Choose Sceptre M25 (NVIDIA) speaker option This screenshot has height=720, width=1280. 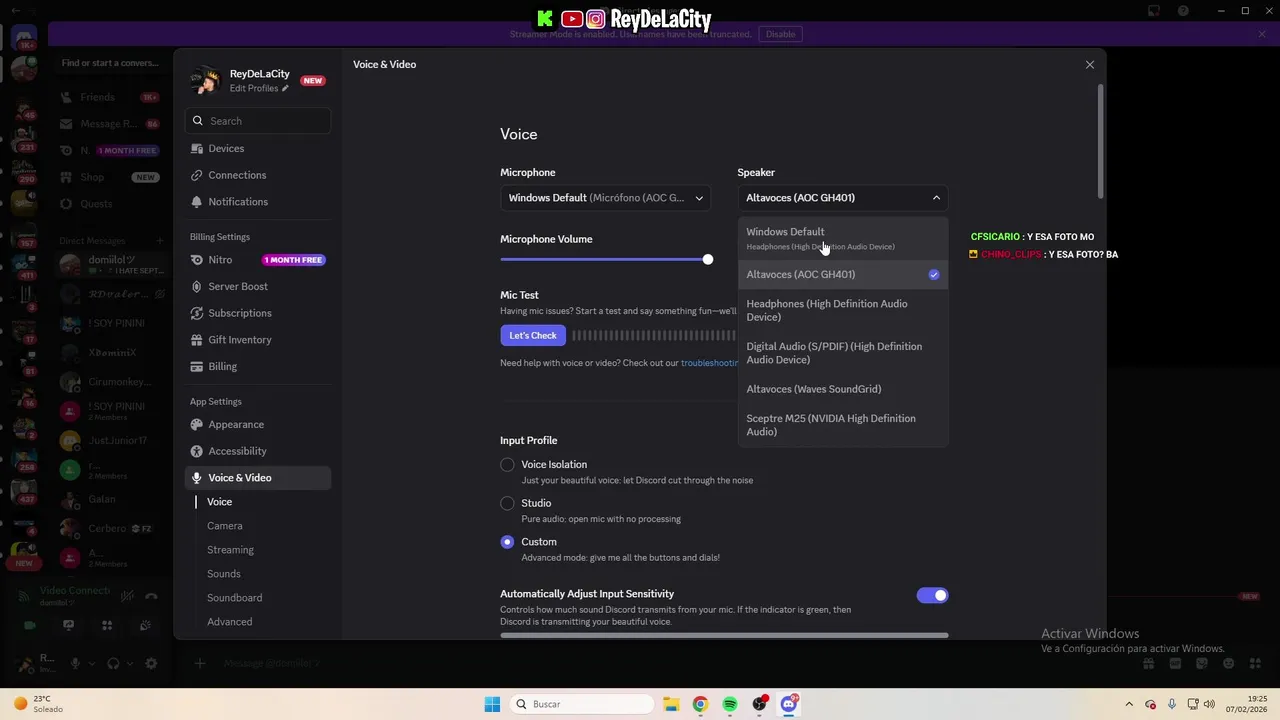(x=843, y=425)
